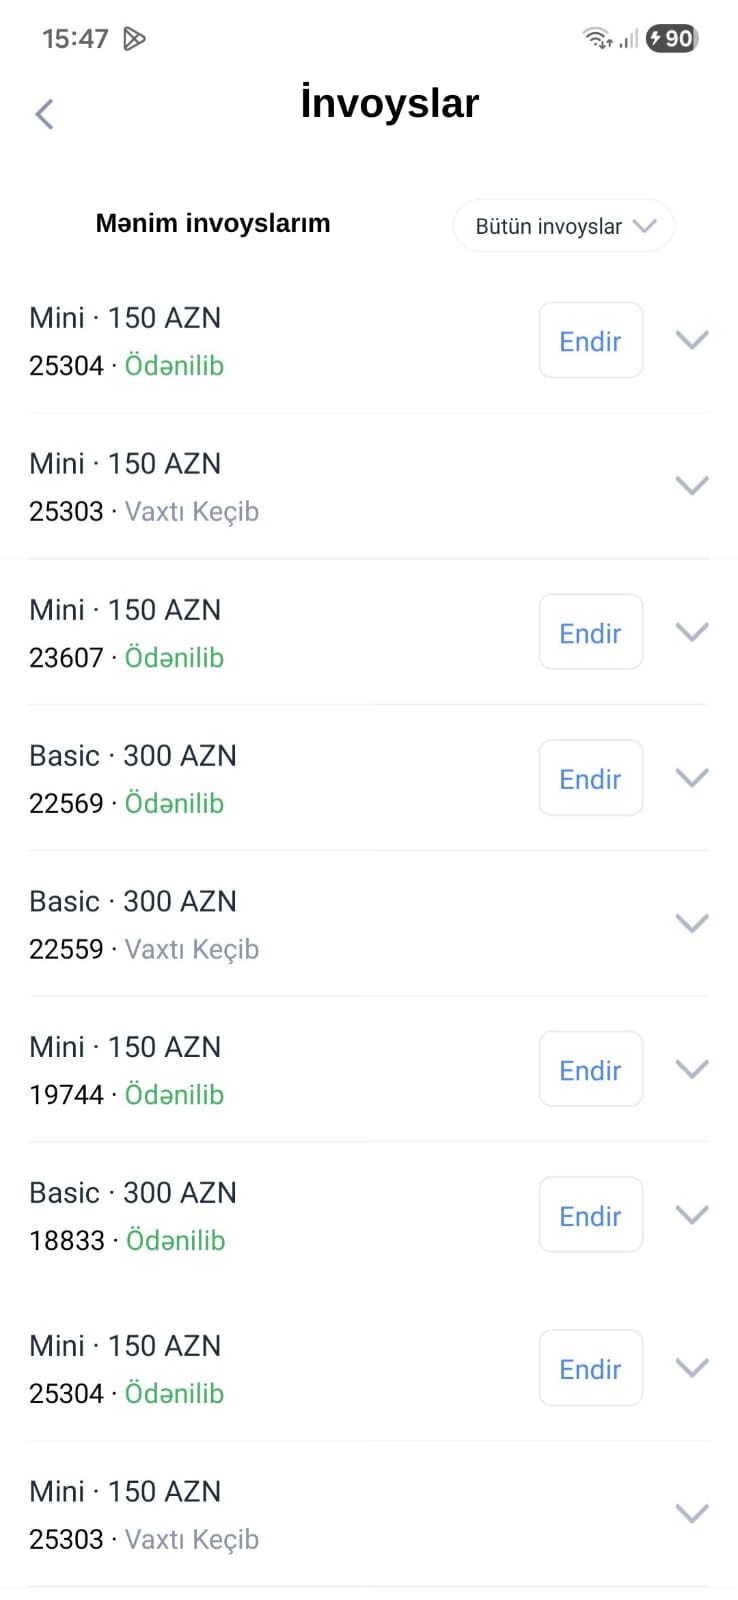Tap the cellular signal strength icon

coord(628,39)
